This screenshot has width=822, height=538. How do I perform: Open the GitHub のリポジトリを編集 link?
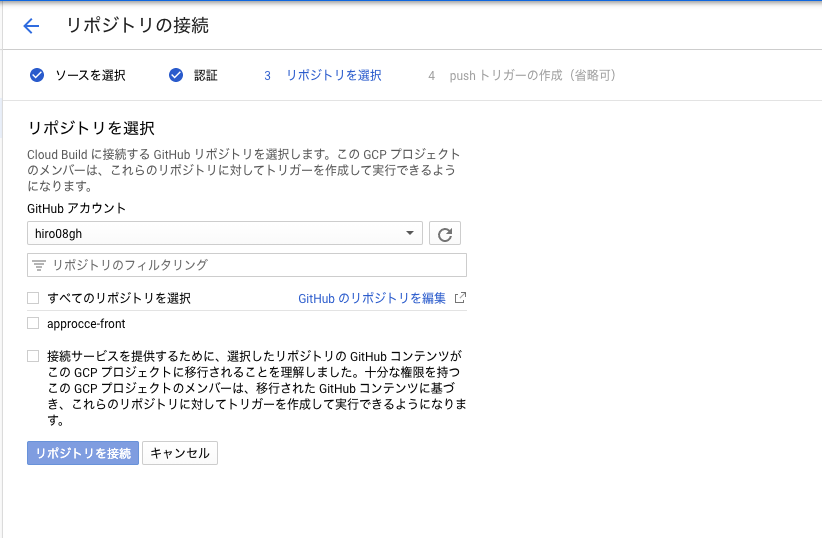coord(372,298)
